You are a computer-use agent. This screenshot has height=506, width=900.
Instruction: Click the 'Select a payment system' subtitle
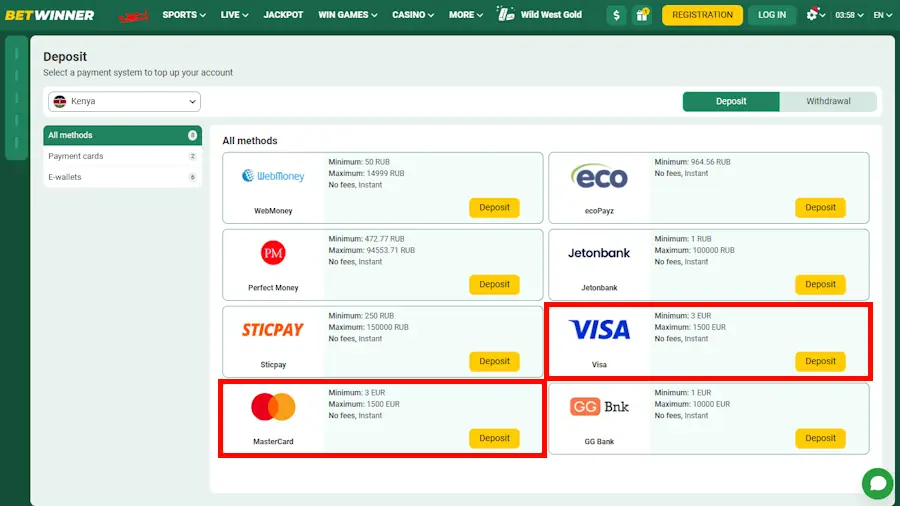click(138, 73)
